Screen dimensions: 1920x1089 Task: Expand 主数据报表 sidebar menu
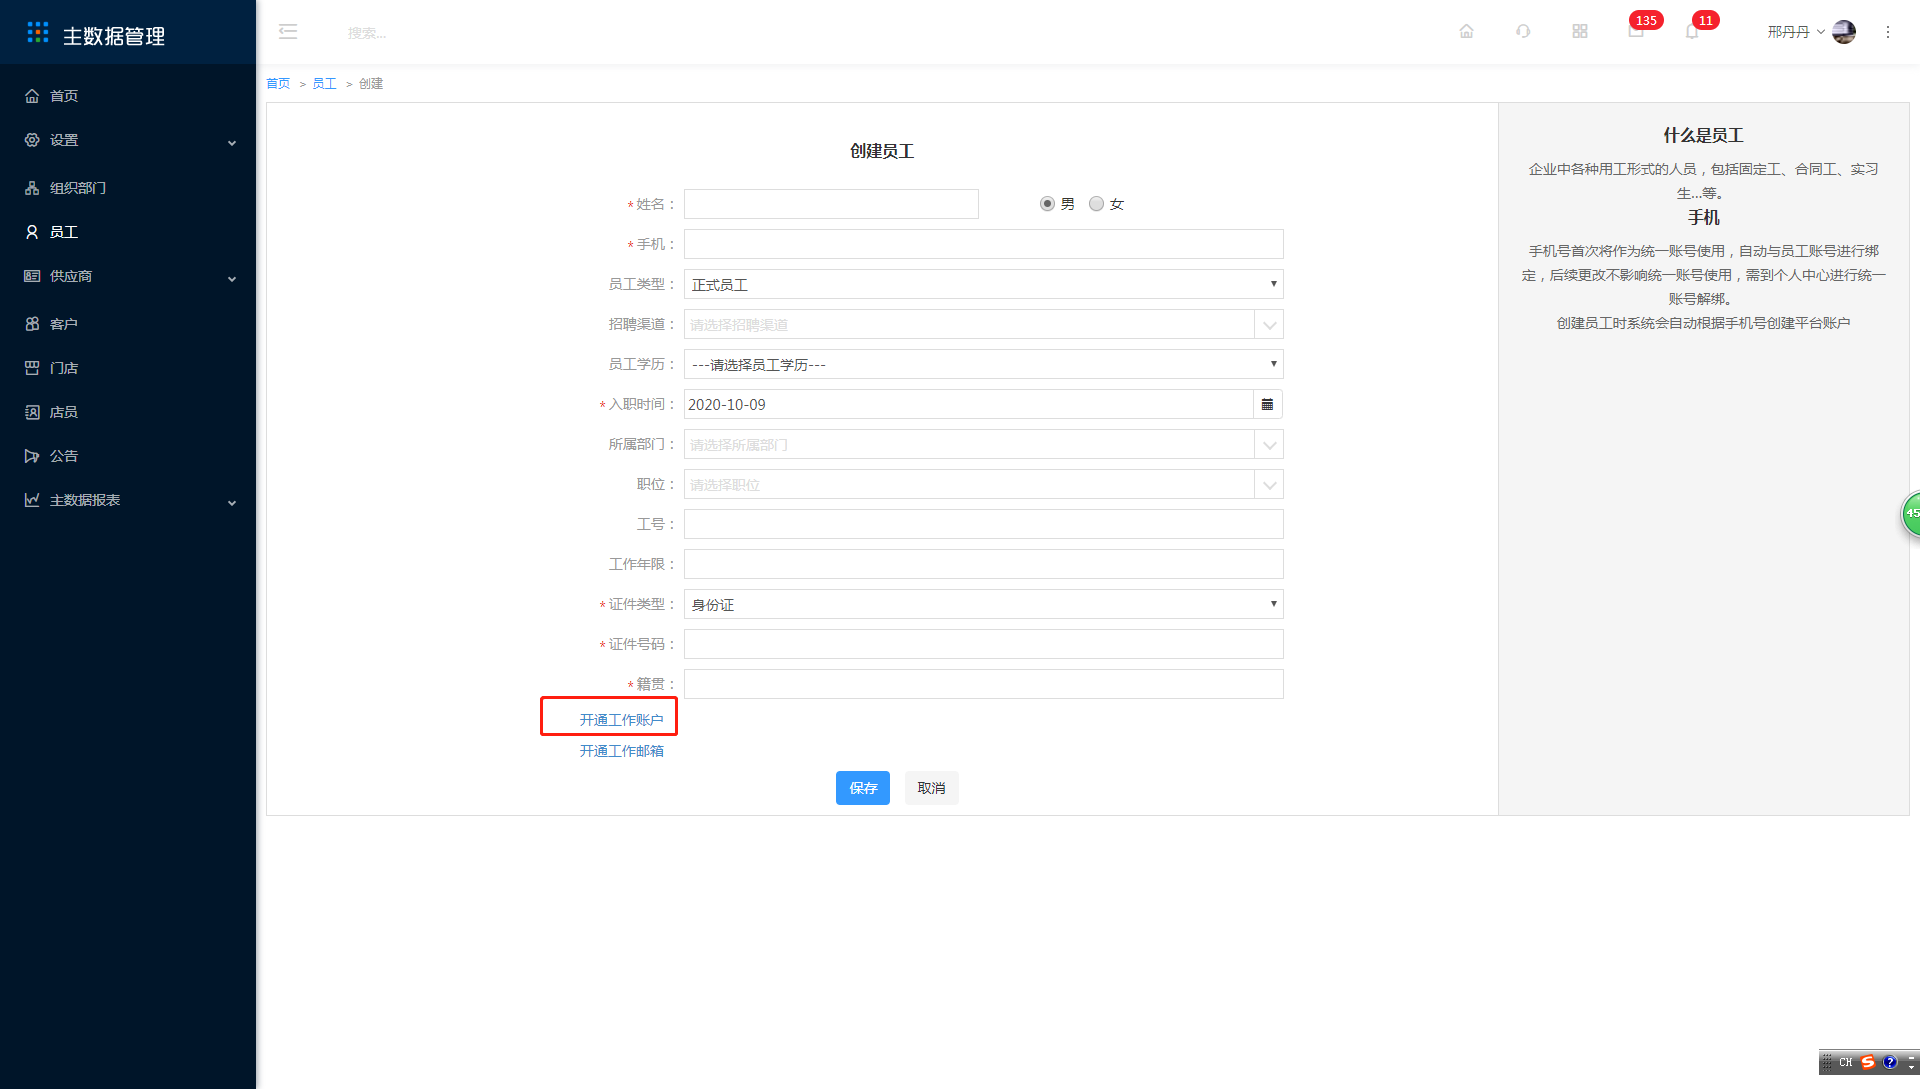[x=128, y=500]
